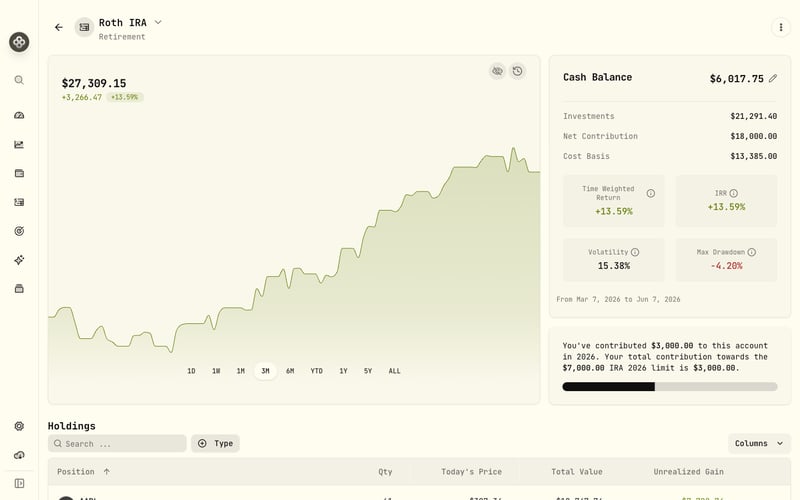Select the YTD time range tab
This screenshot has height=500, width=800.
(316, 371)
